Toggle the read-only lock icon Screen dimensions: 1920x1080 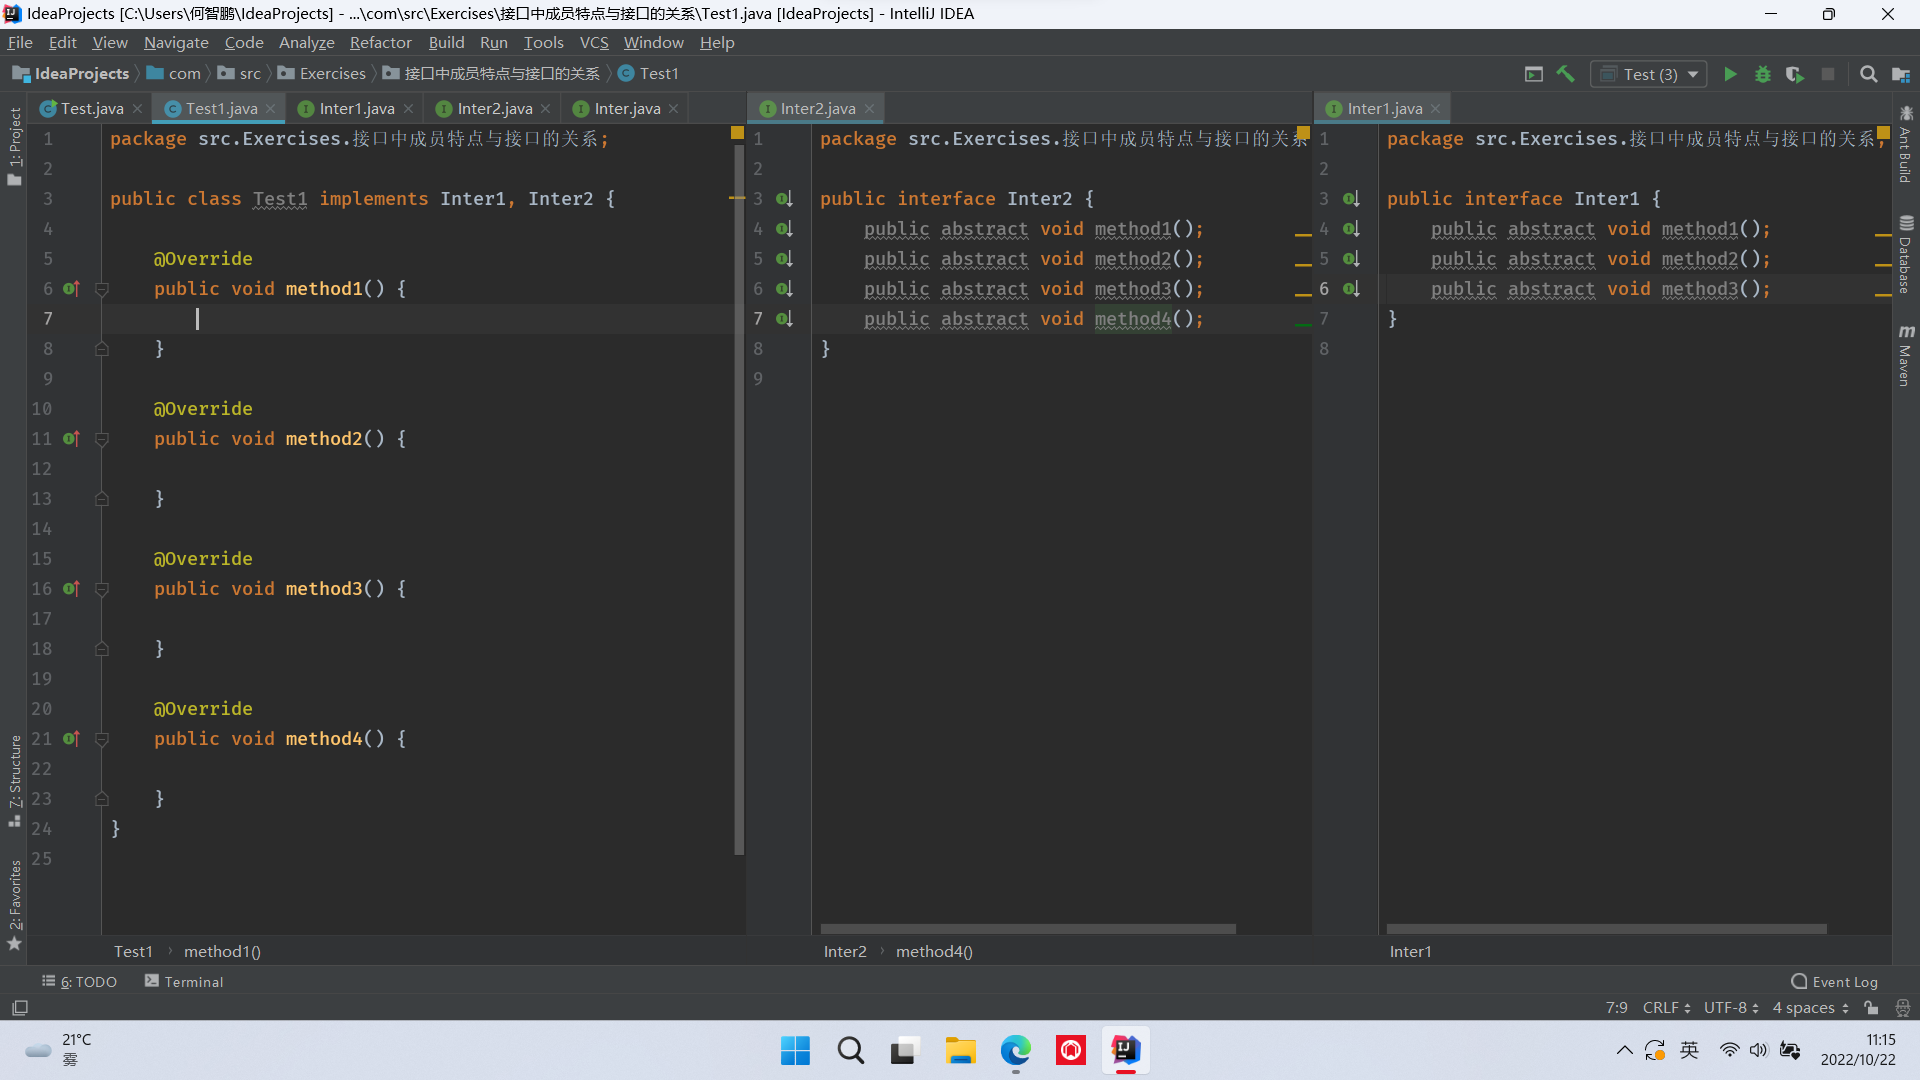1871,1008
